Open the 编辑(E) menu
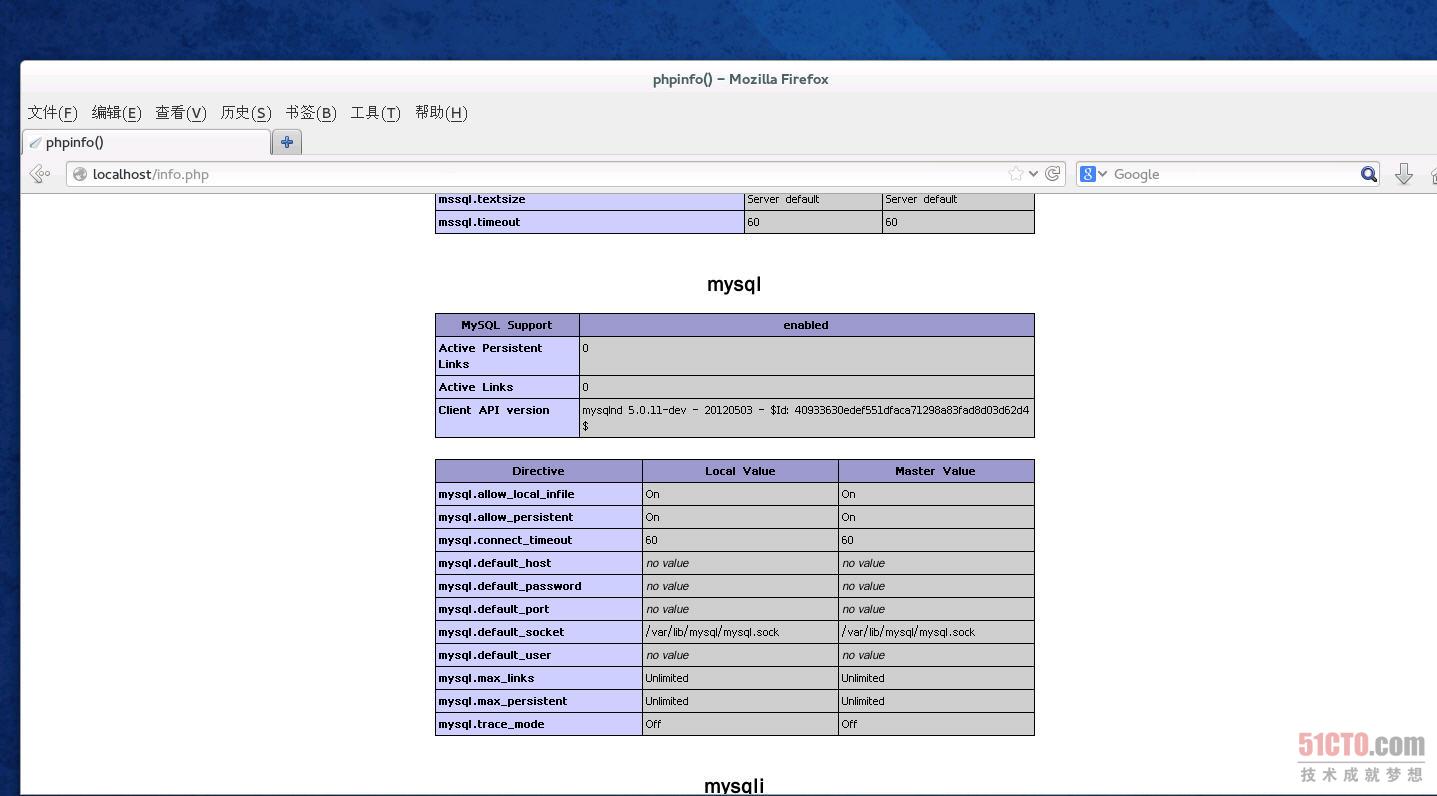The width and height of the screenshot is (1437, 796). pyautogui.click(x=116, y=112)
